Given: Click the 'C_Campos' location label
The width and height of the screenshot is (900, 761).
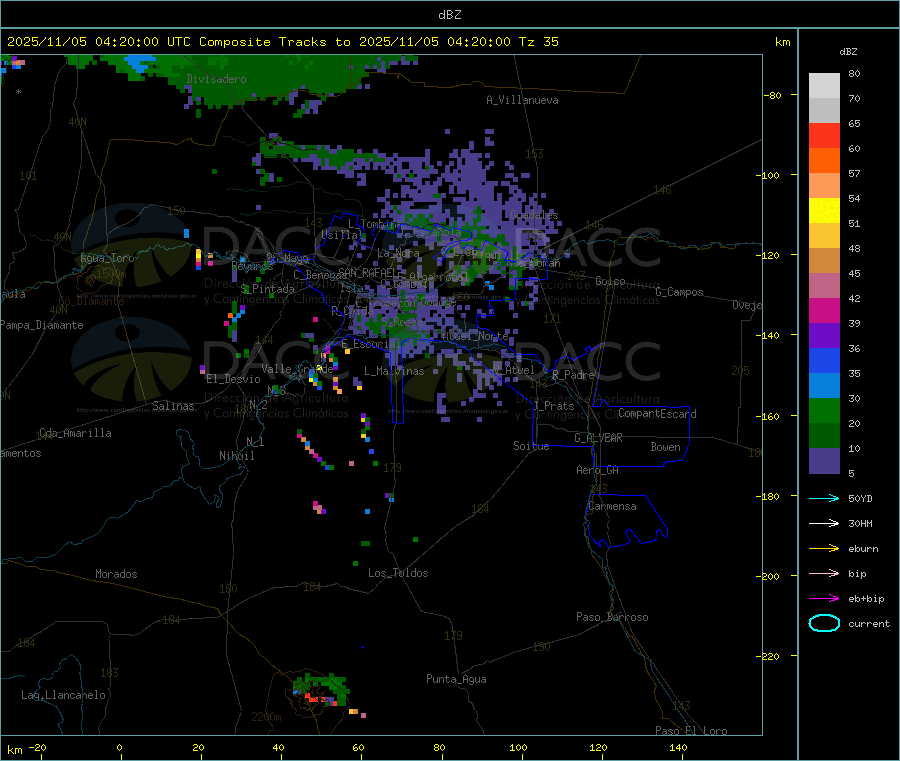Looking at the screenshot, I should pyautogui.click(x=679, y=292).
